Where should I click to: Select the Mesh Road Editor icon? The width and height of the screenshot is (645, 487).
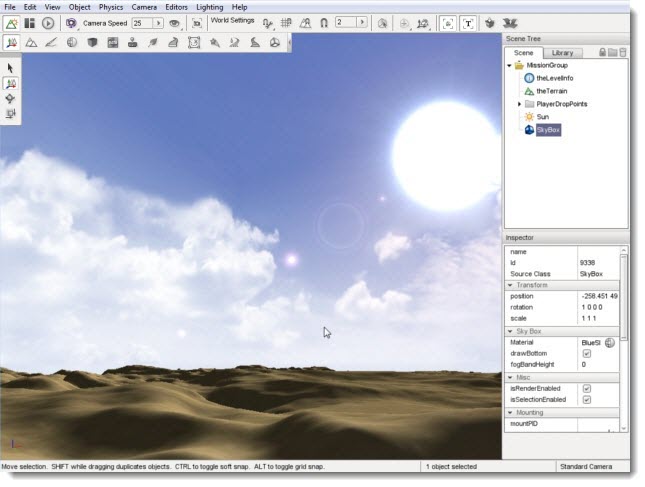(x=173, y=42)
